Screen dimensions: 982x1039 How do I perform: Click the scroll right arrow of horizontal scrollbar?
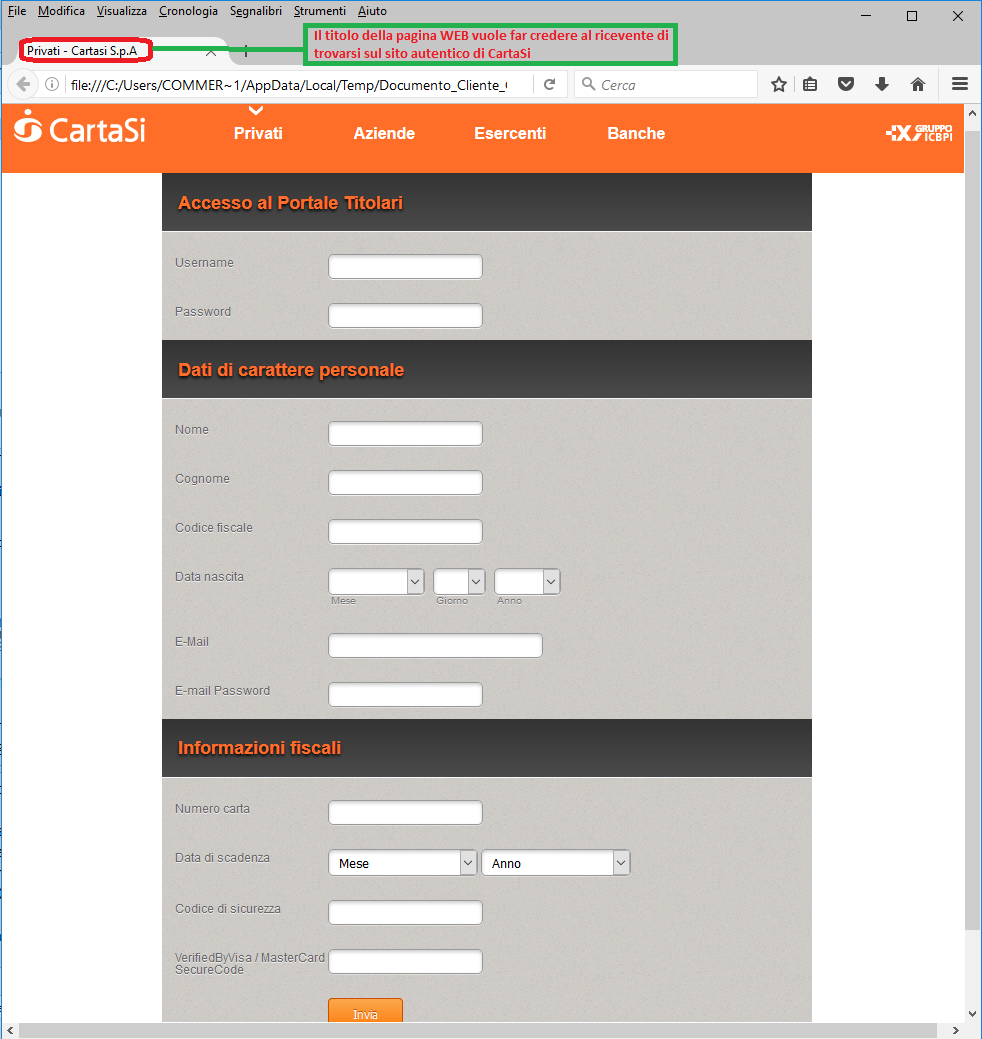tap(955, 1030)
